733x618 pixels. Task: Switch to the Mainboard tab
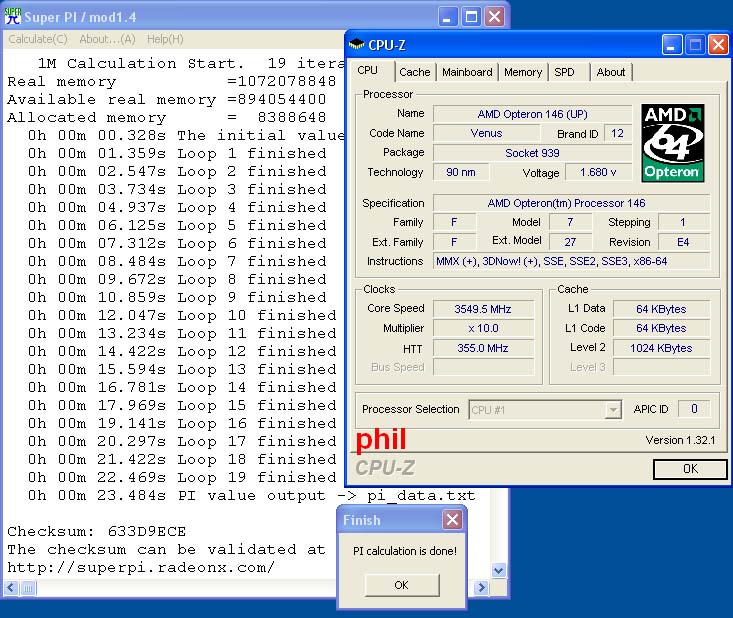click(467, 72)
